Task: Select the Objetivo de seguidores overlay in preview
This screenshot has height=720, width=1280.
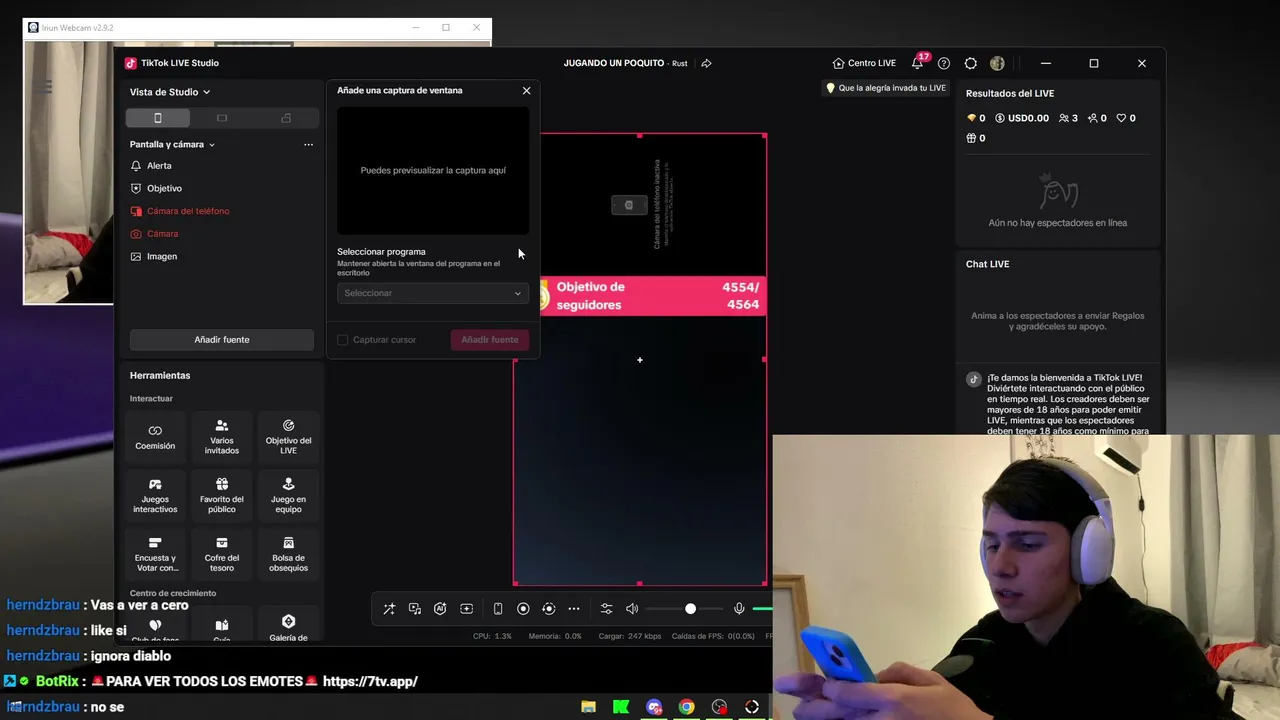Action: click(651, 296)
